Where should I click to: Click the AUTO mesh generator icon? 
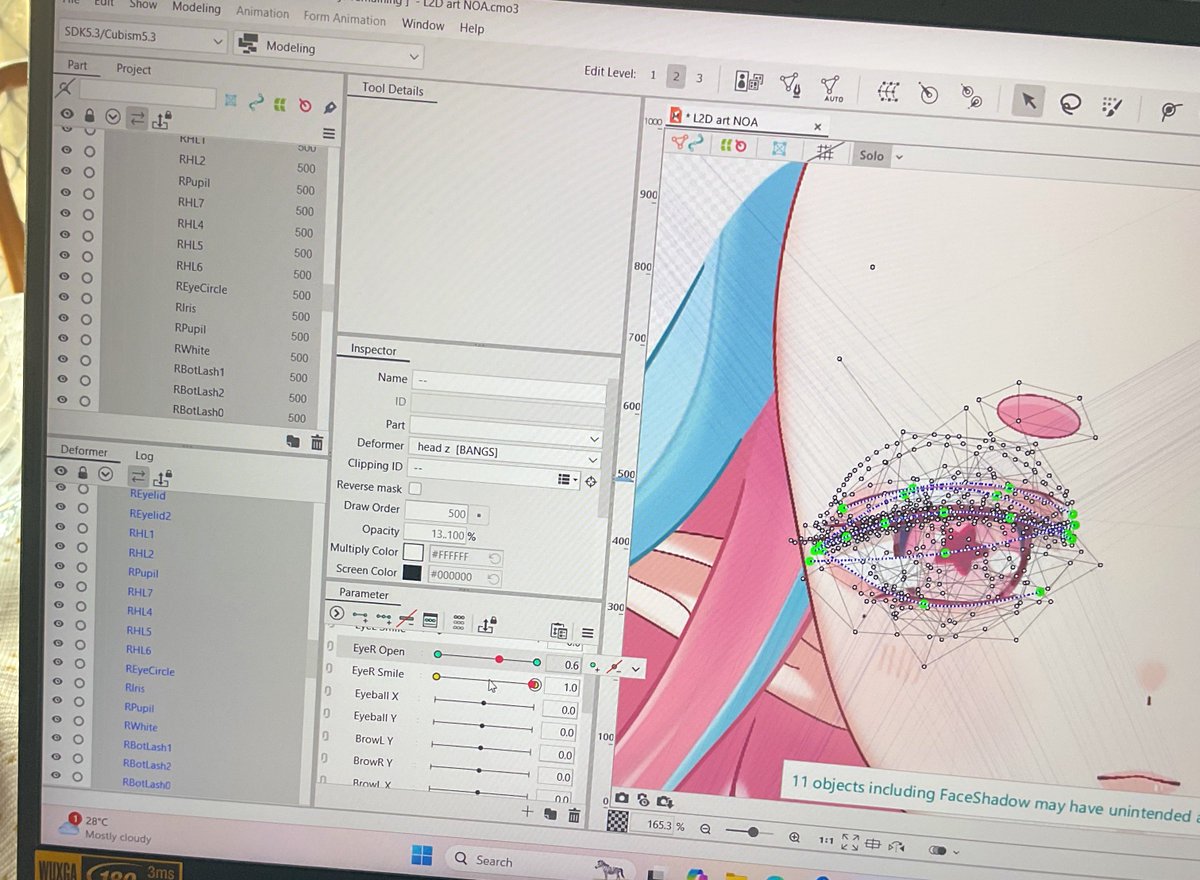tap(832, 88)
